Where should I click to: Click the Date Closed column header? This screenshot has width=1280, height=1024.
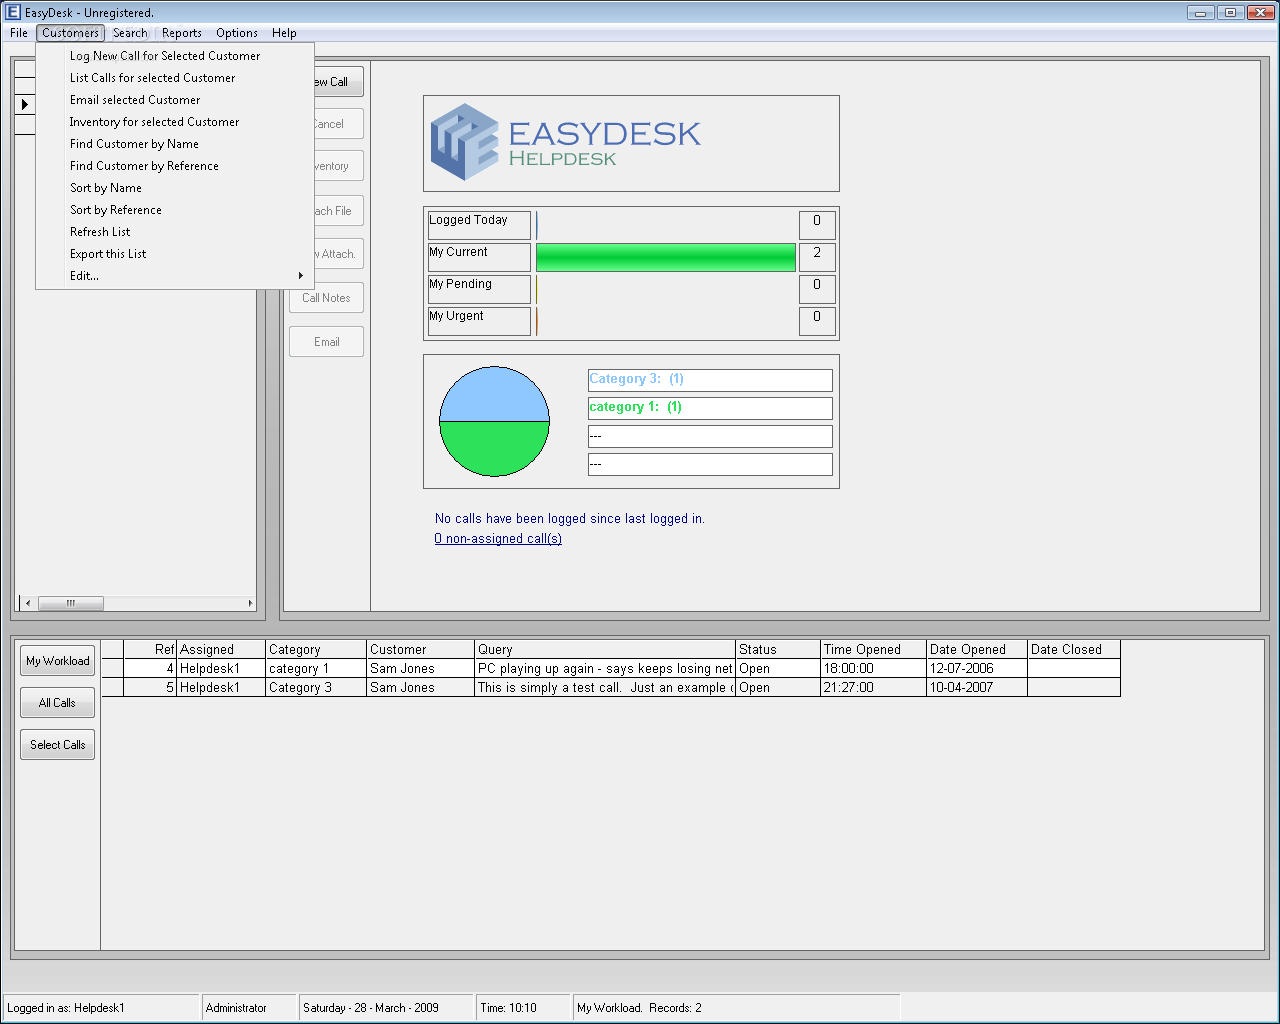point(1074,650)
